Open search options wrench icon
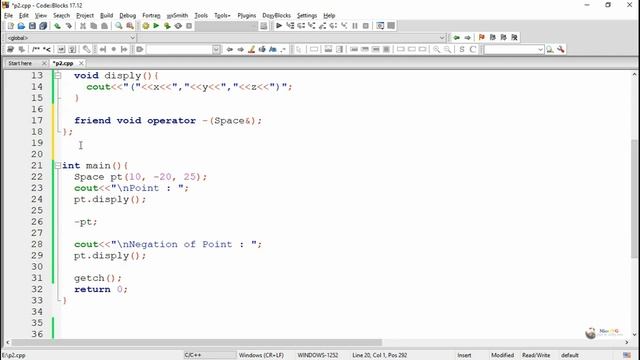 coord(561,49)
